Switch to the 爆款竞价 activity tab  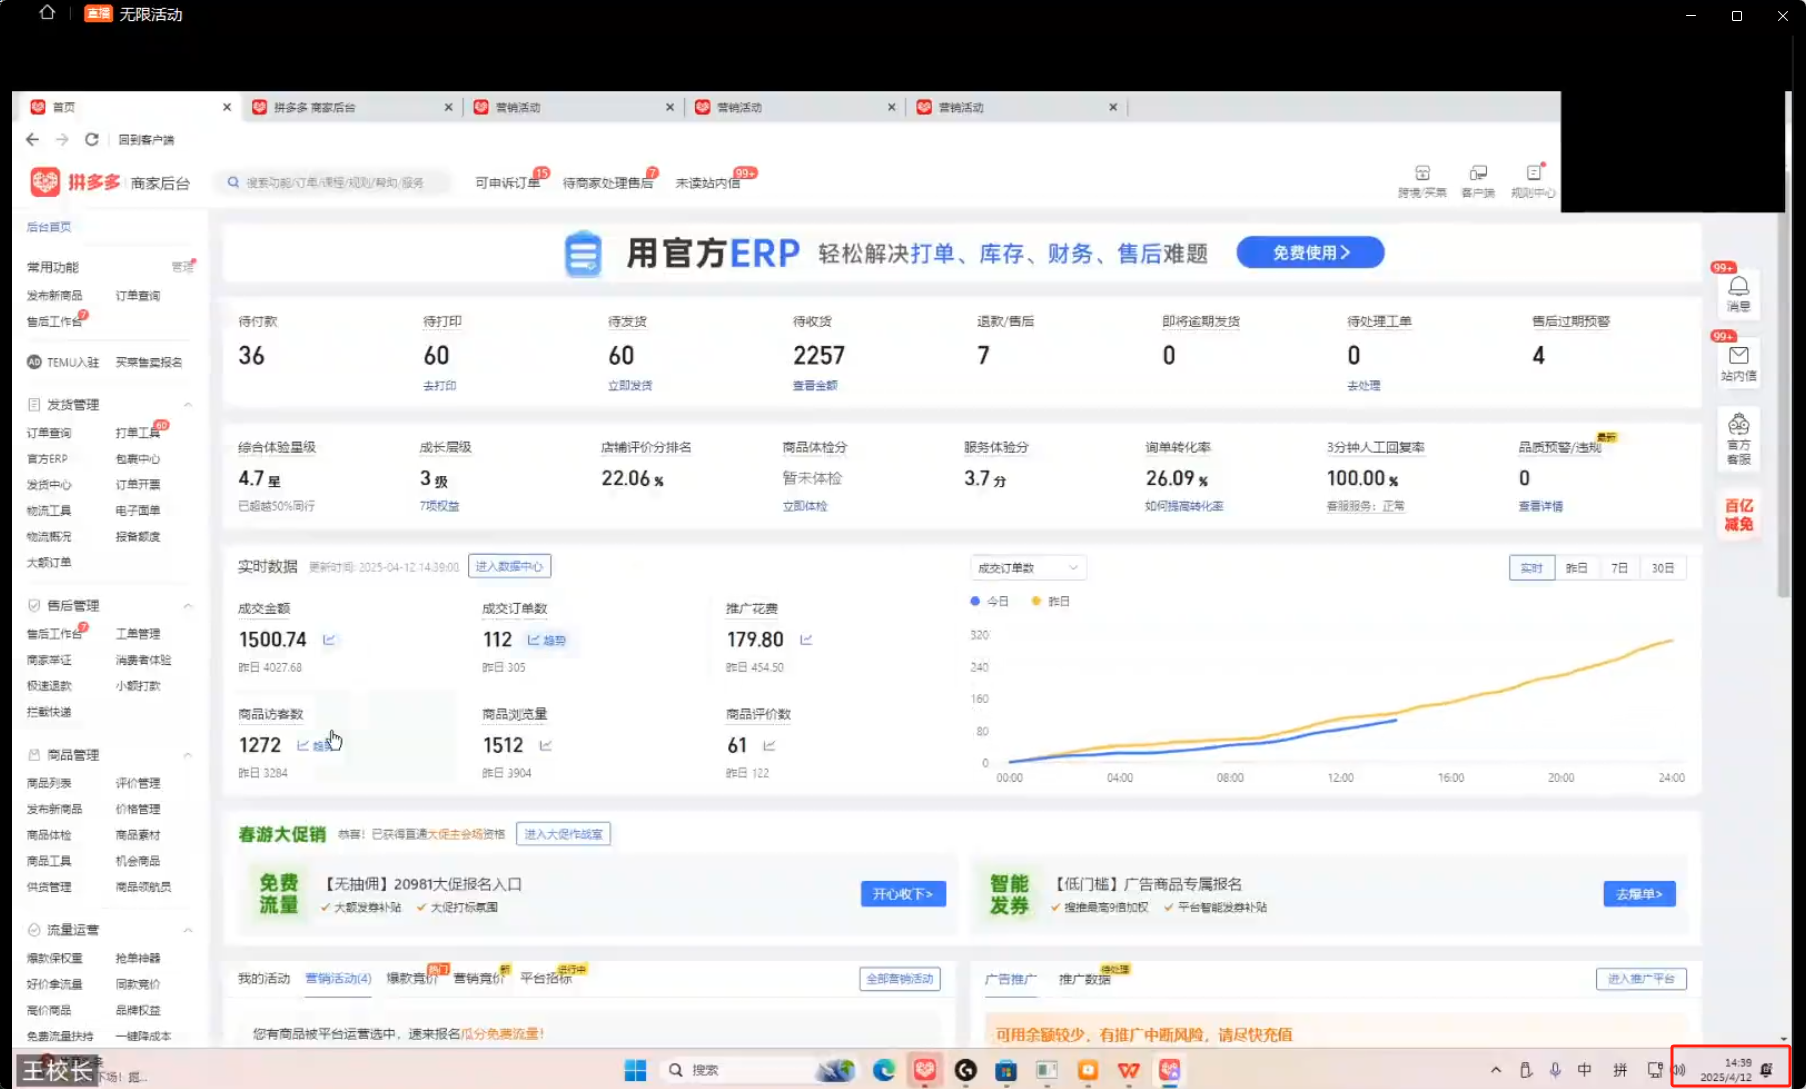(411, 978)
